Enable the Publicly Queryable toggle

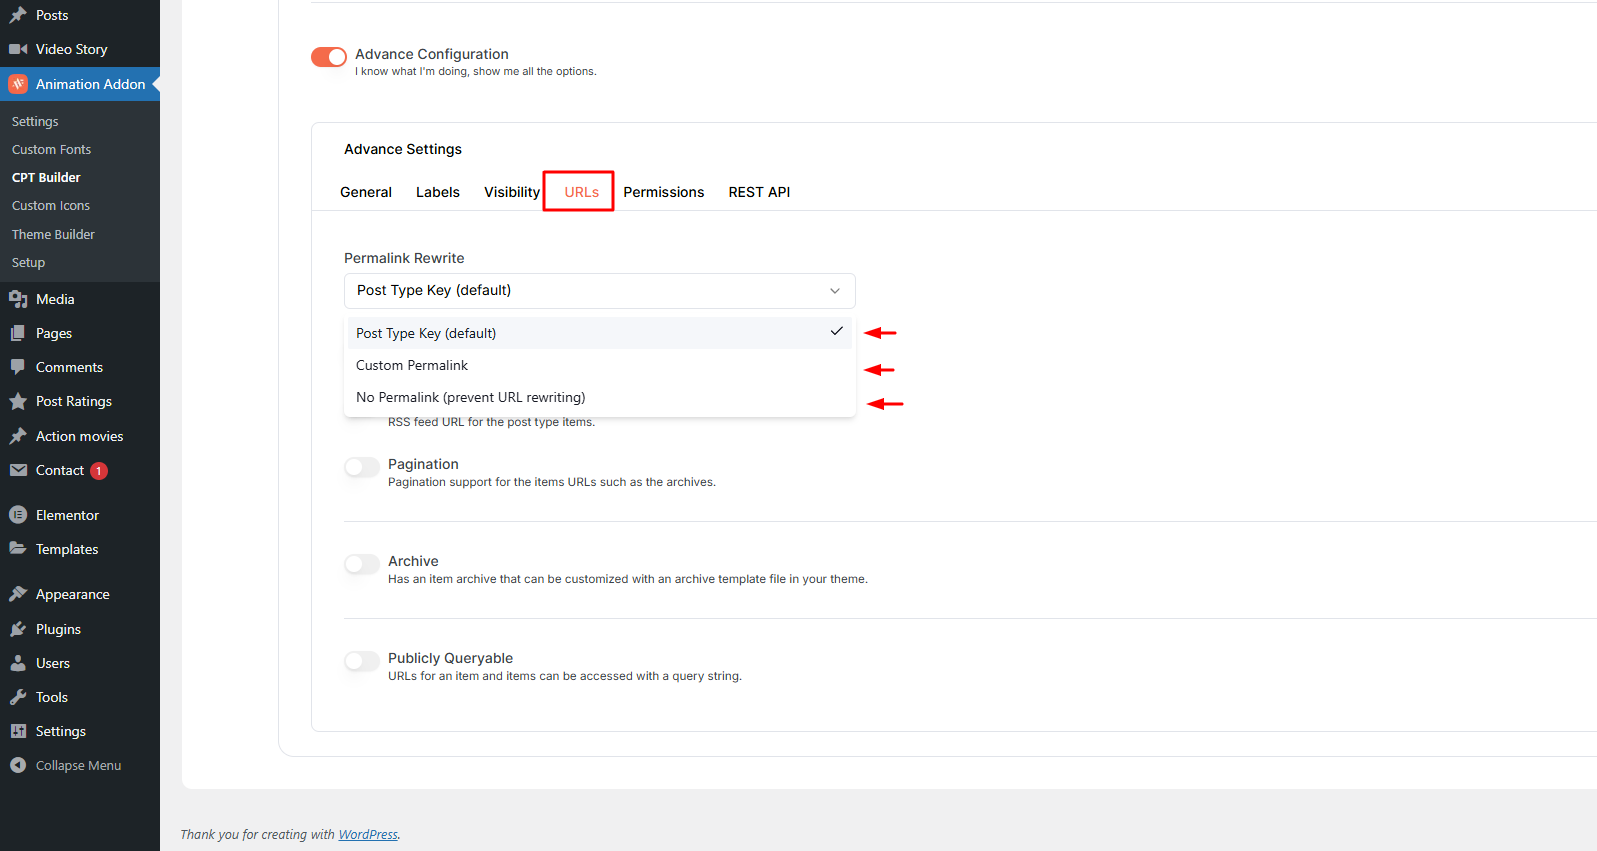[362, 661]
